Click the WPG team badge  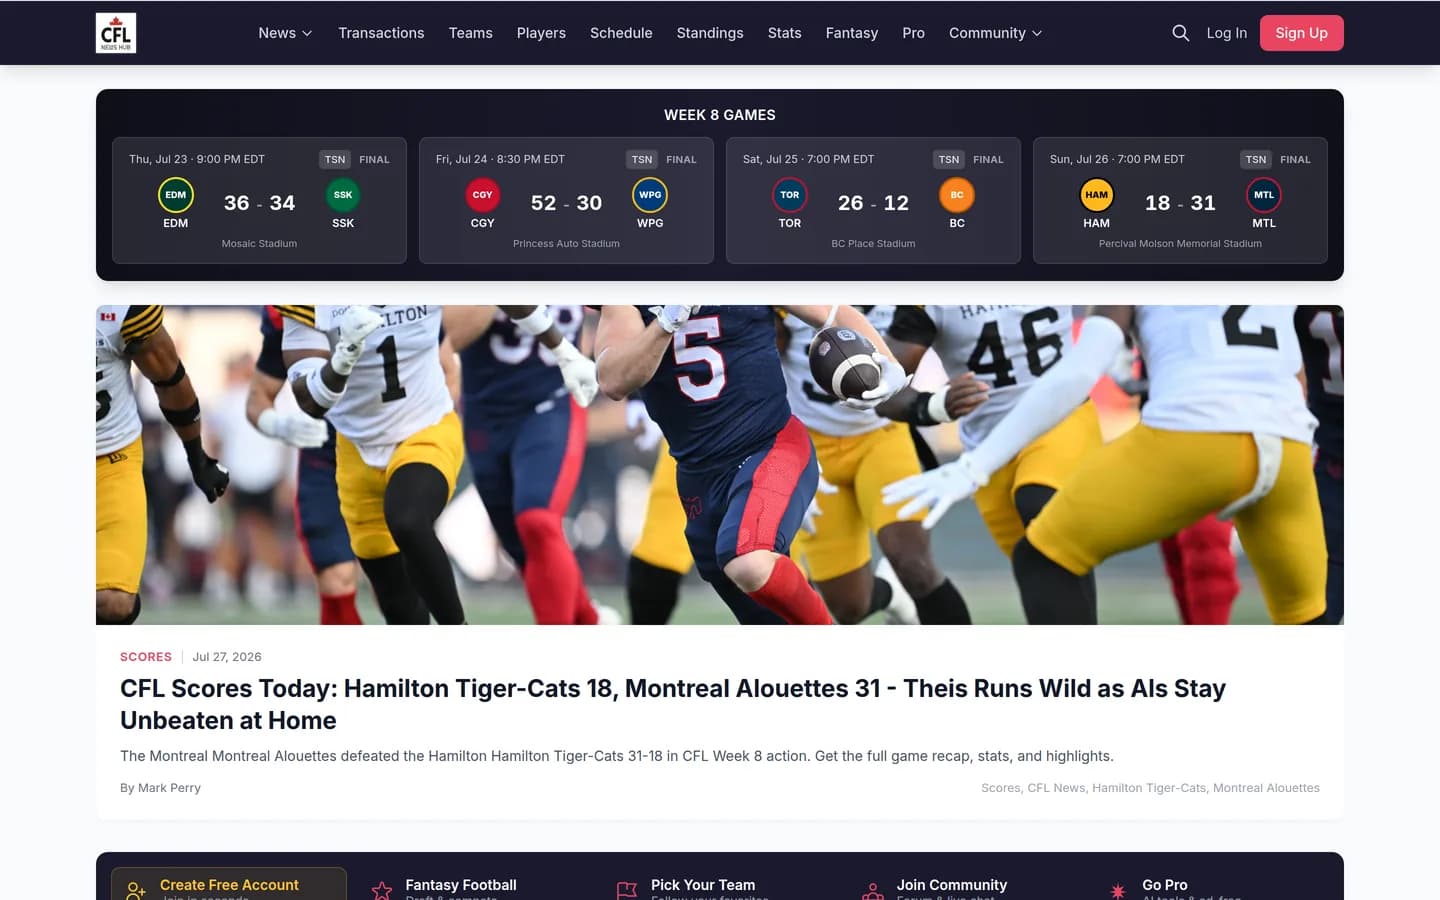tap(650, 195)
